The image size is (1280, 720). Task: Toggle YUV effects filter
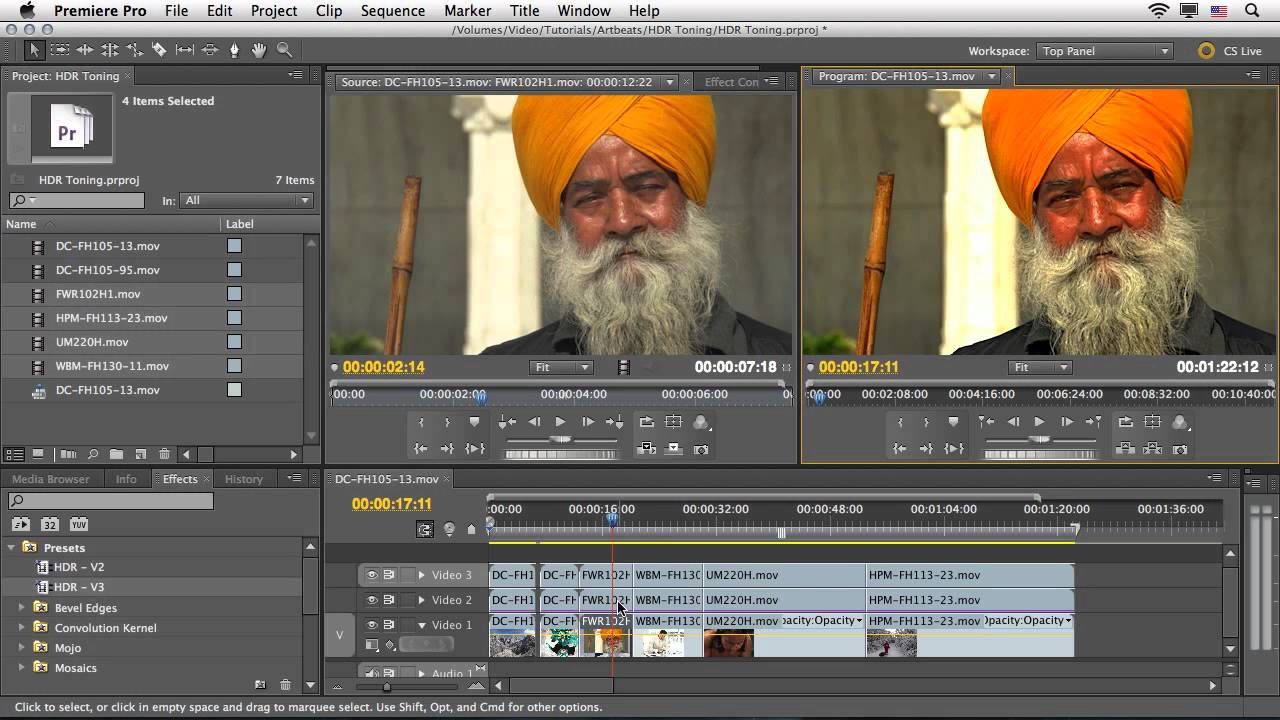(x=79, y=524)
